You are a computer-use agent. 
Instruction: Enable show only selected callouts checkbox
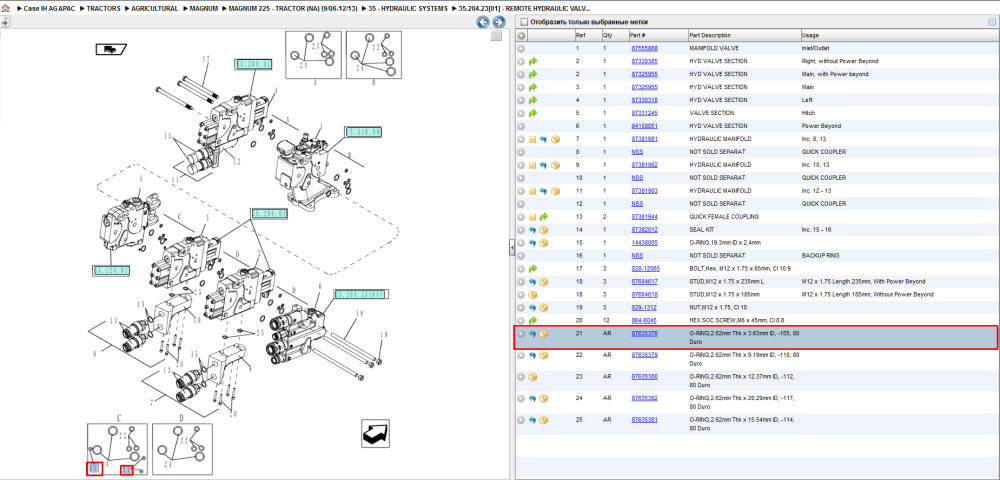click(x=524, y=22)
